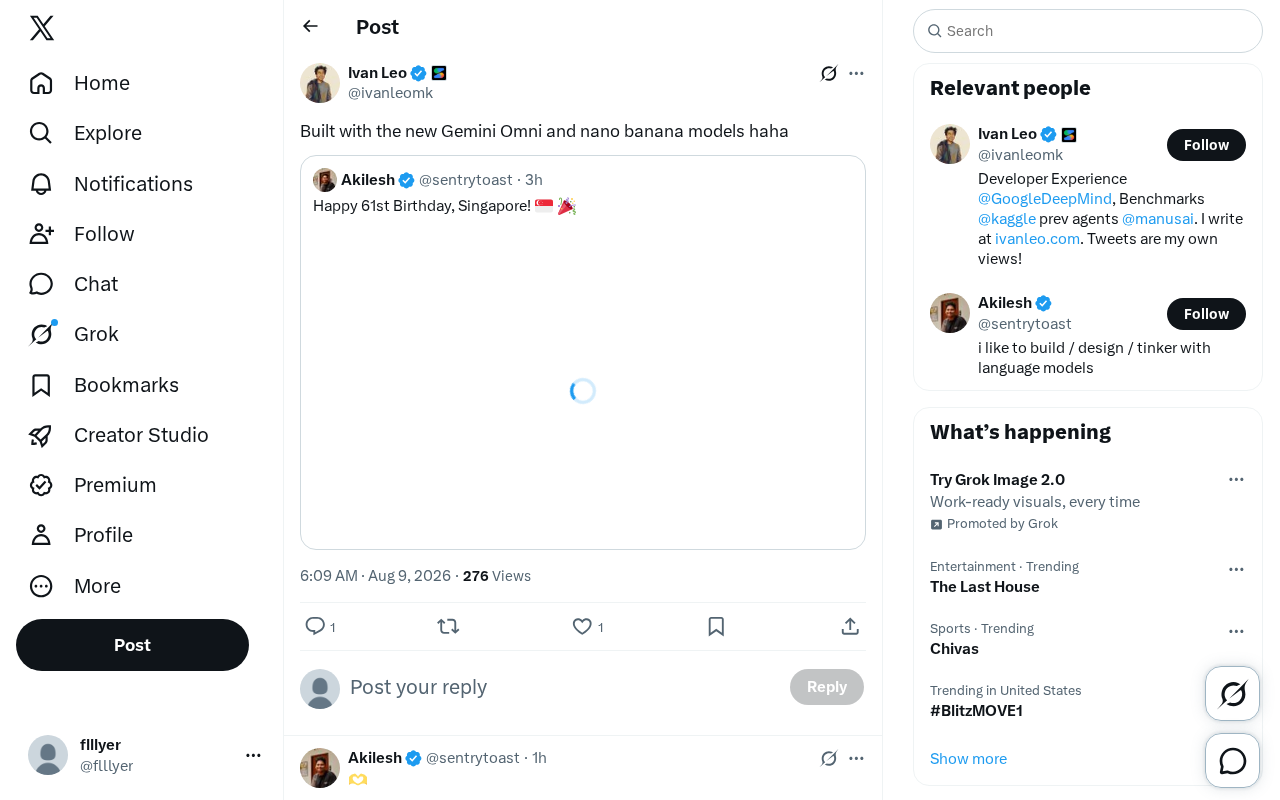This screenshot has width=1280, height=800.
Task: Open the floating Grok button
Action: [x=1232, y=693]
